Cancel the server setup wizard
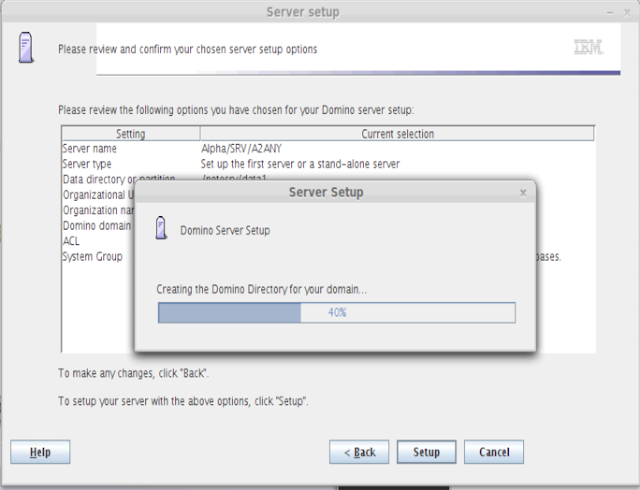The height and width of the screenshot is (490, 640). [x=494, y=452]
